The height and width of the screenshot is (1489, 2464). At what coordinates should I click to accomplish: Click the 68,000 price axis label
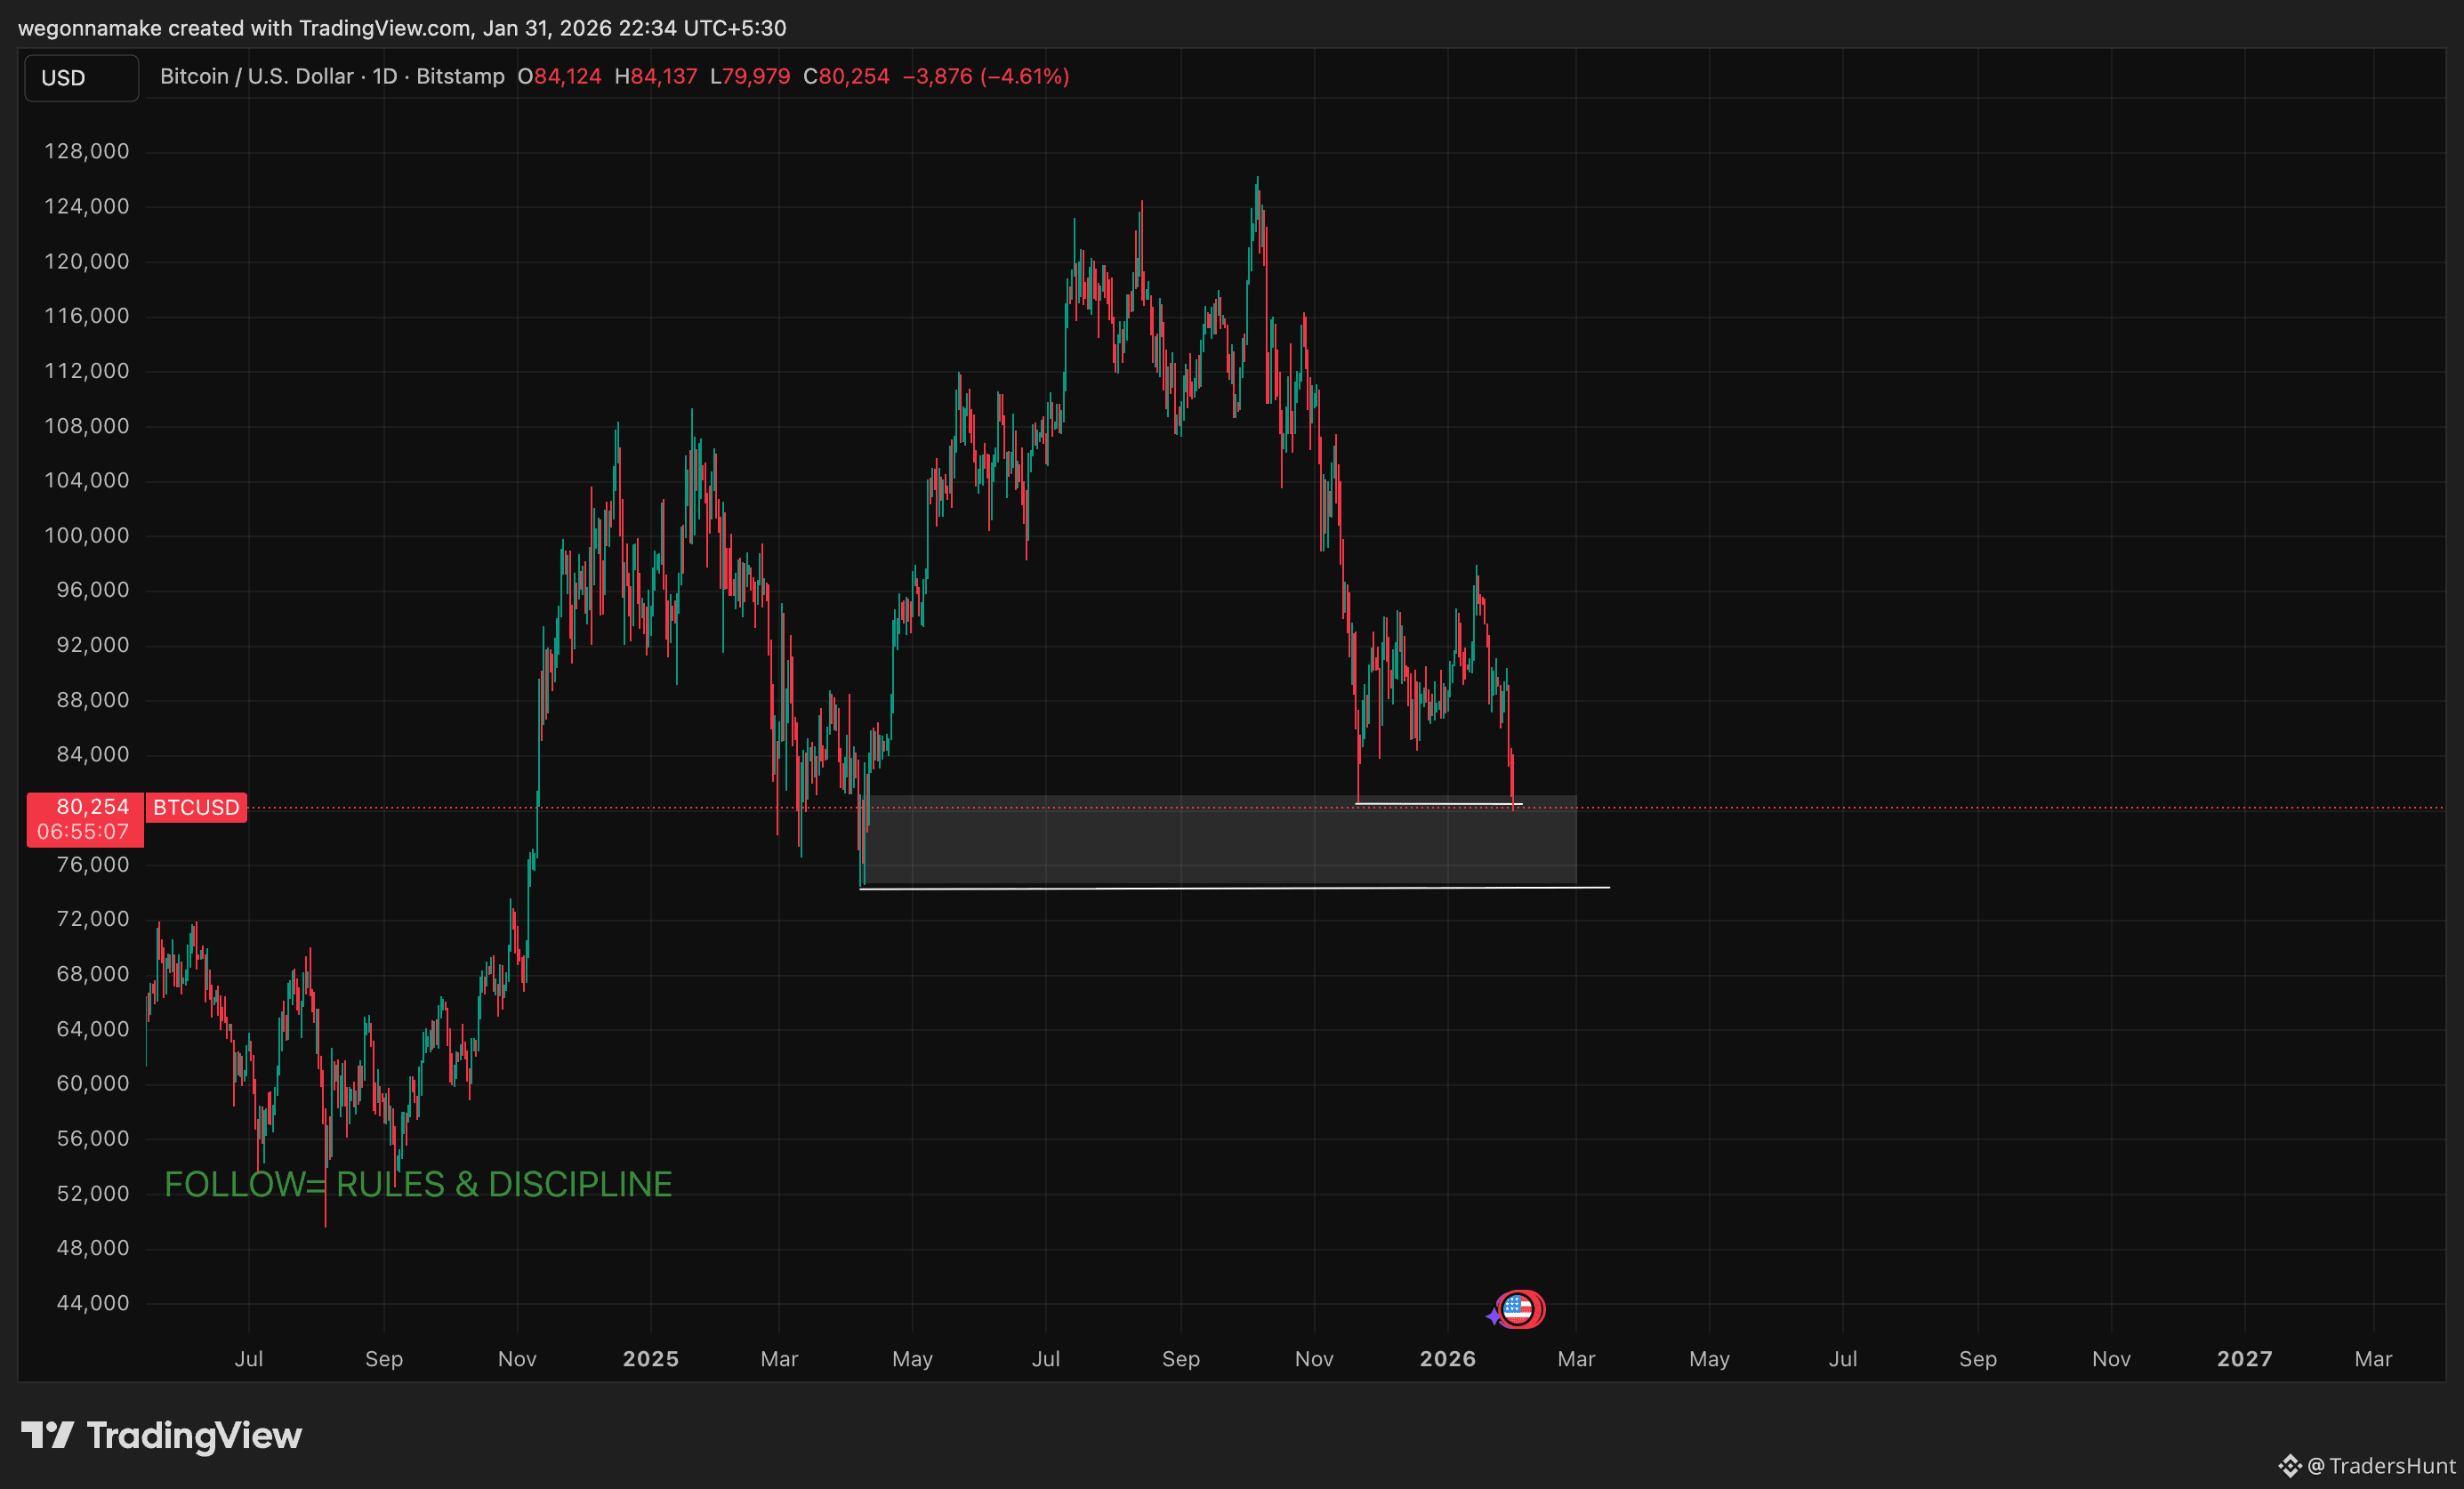[x=93, y=974]
